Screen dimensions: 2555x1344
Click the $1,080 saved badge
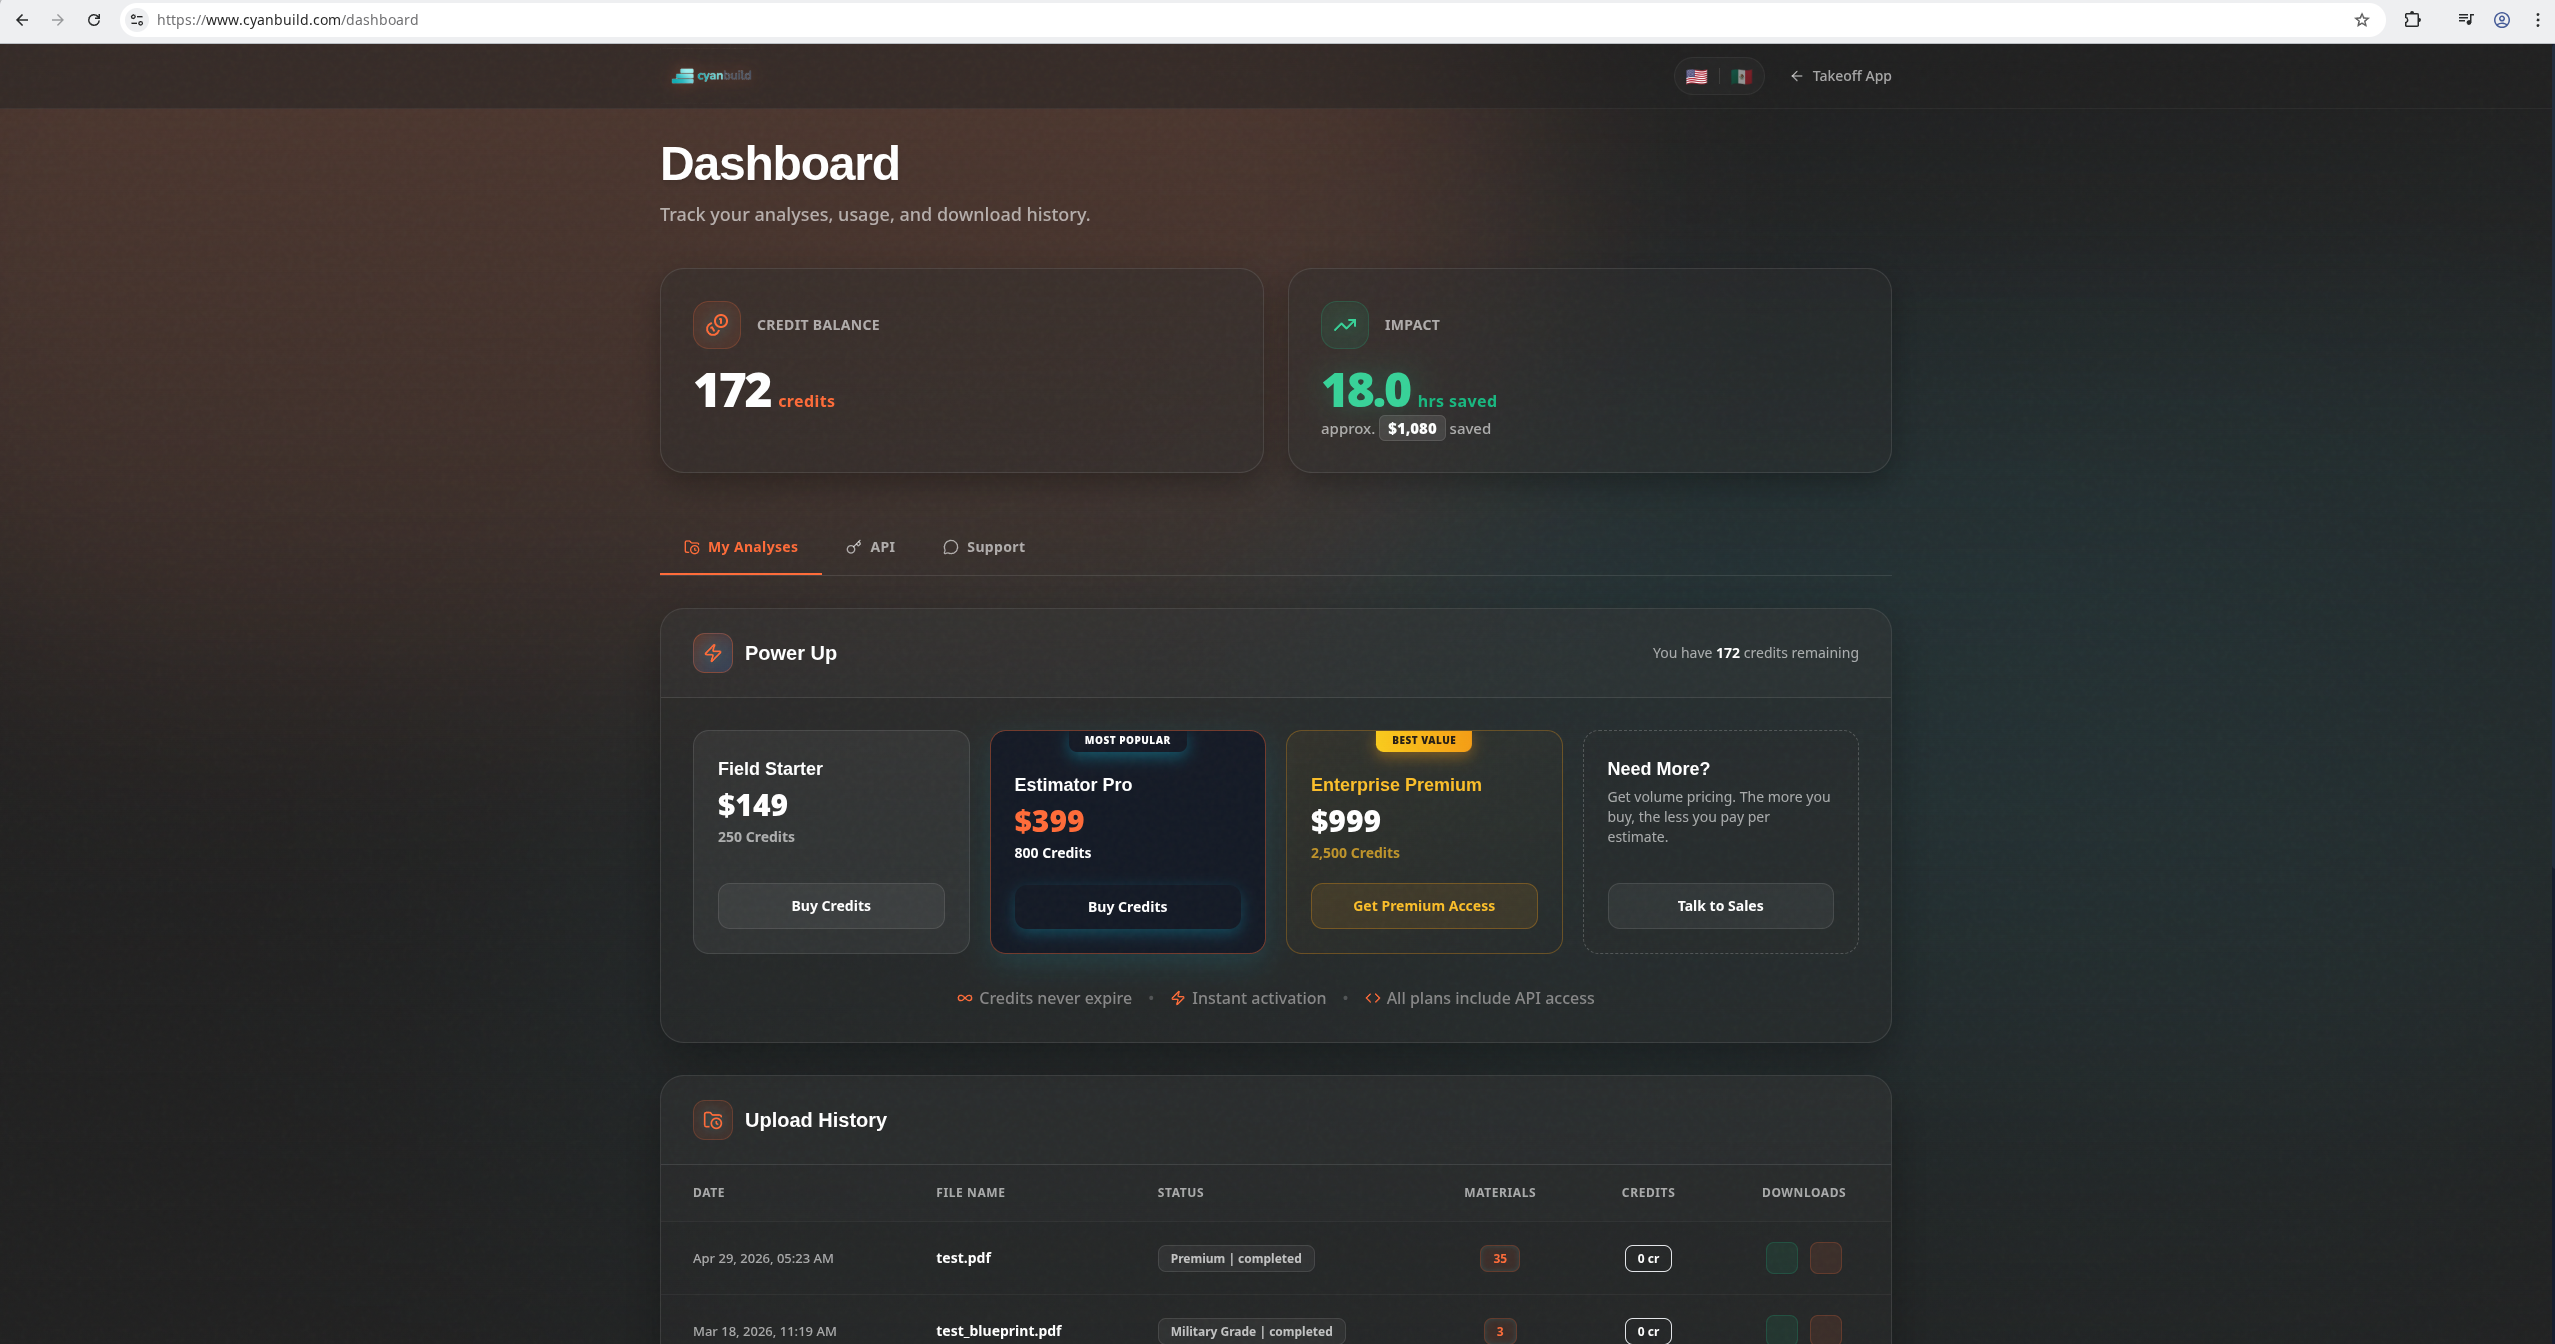pos(1412,429)
